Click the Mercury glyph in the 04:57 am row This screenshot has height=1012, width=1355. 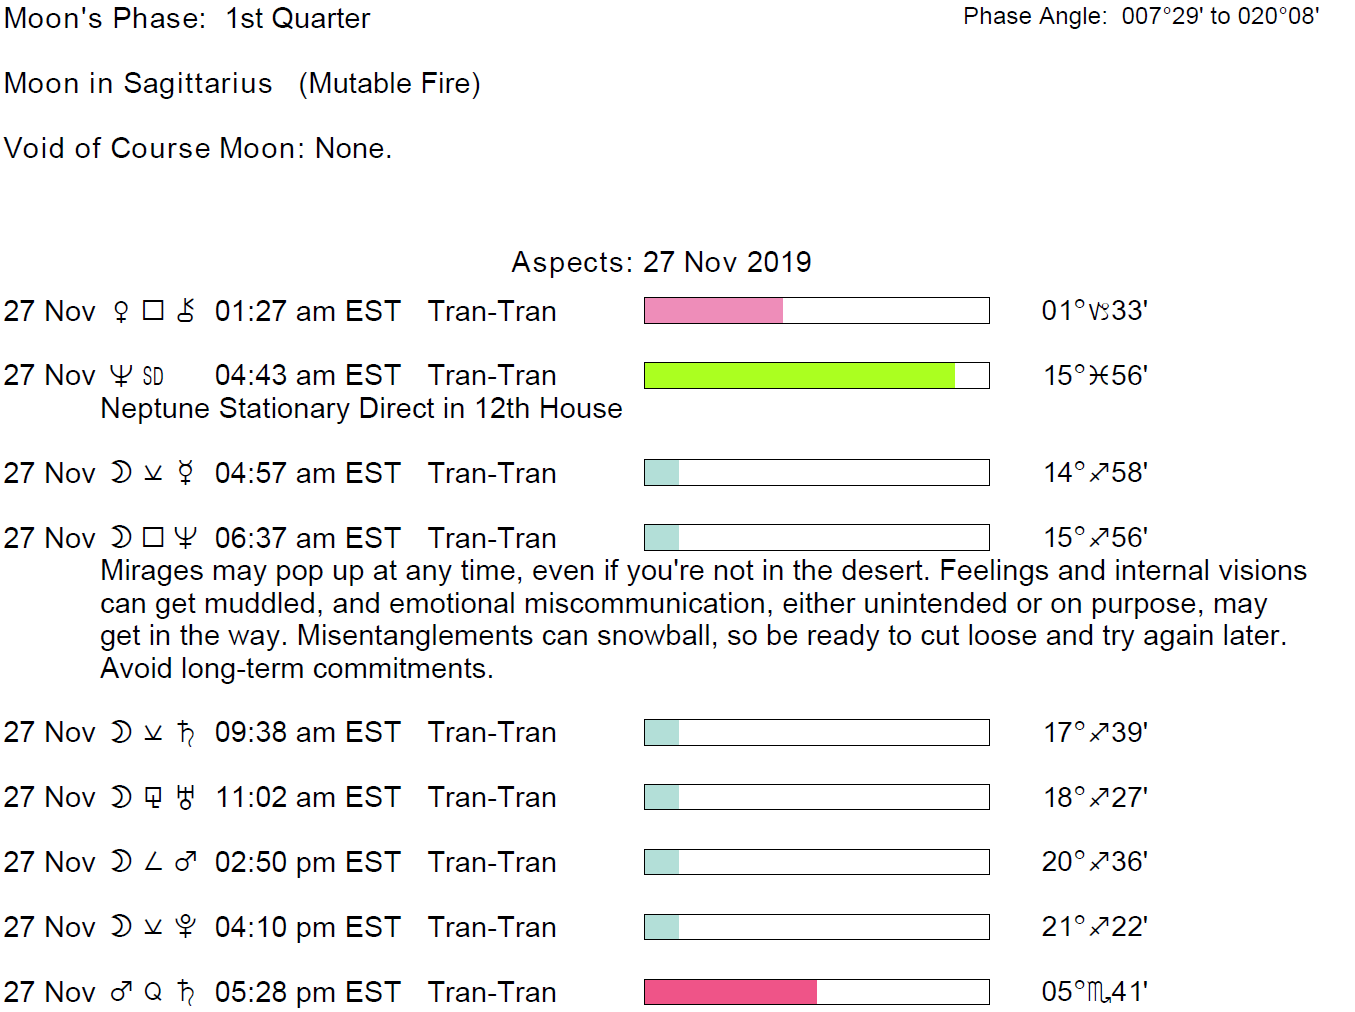185,473
